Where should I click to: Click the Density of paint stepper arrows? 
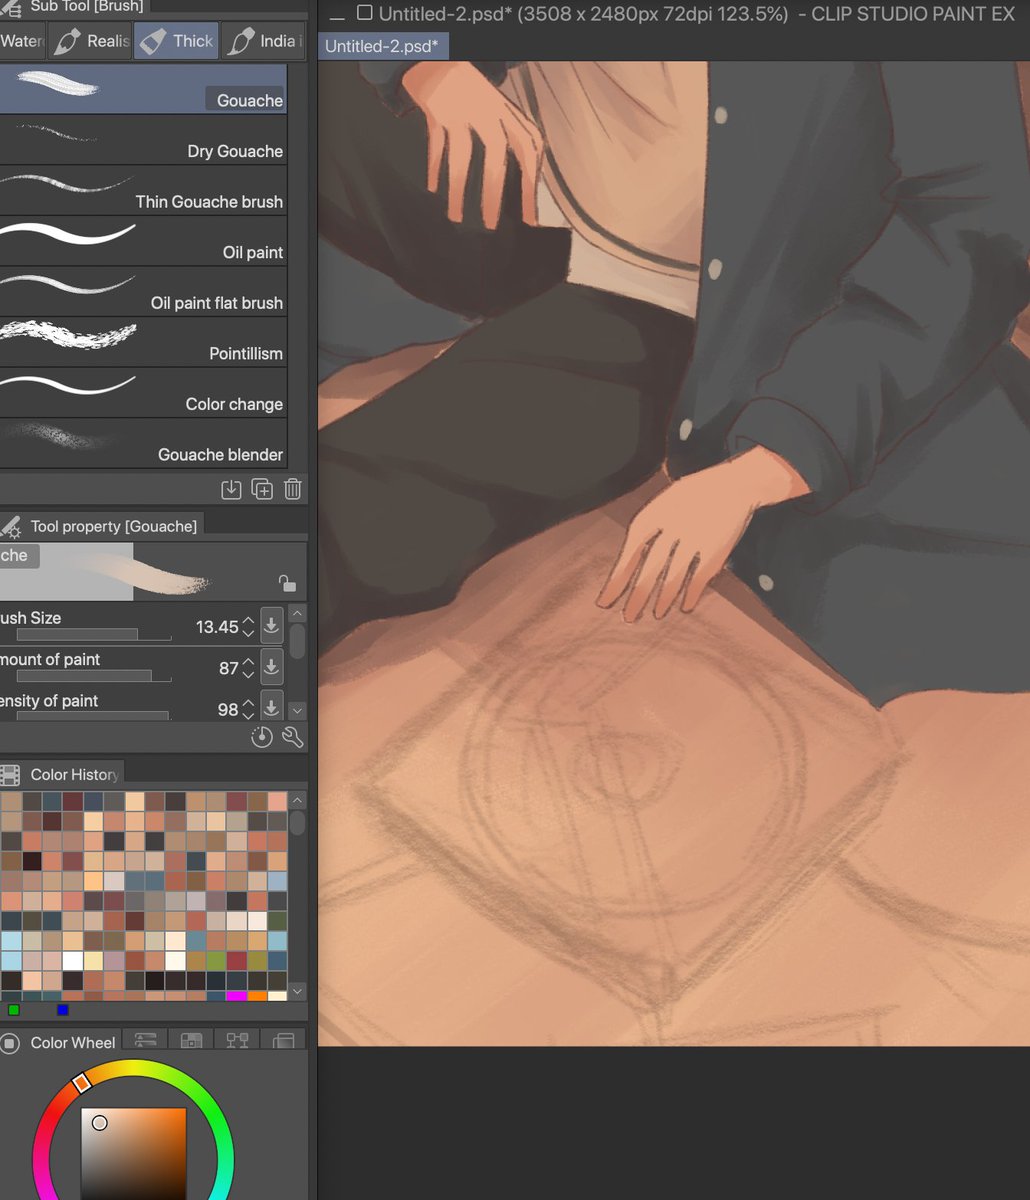[x=248, y=709]
